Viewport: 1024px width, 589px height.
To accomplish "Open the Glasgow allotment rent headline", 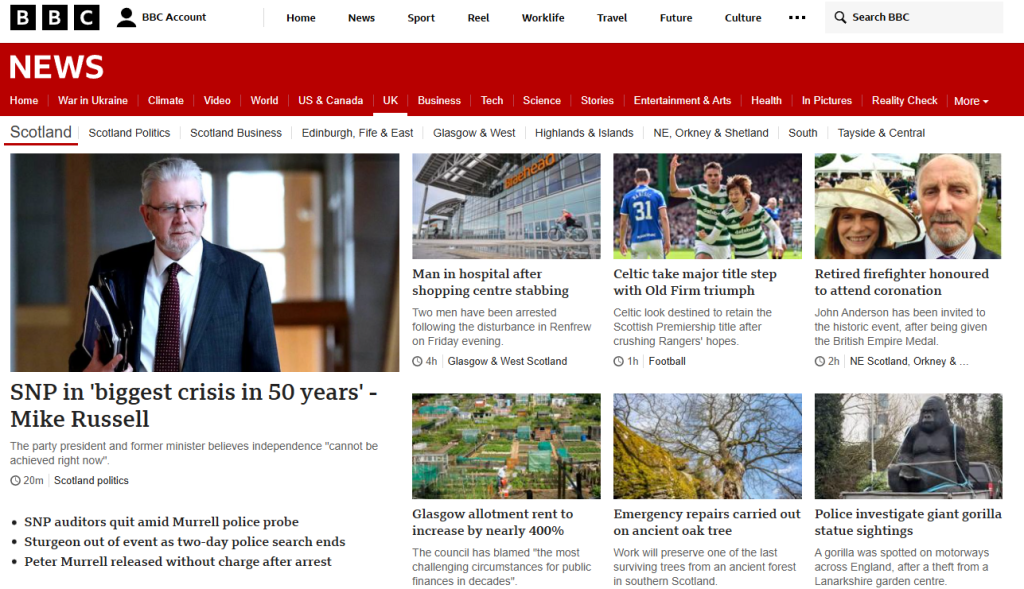I will click(x=492, y=522).
